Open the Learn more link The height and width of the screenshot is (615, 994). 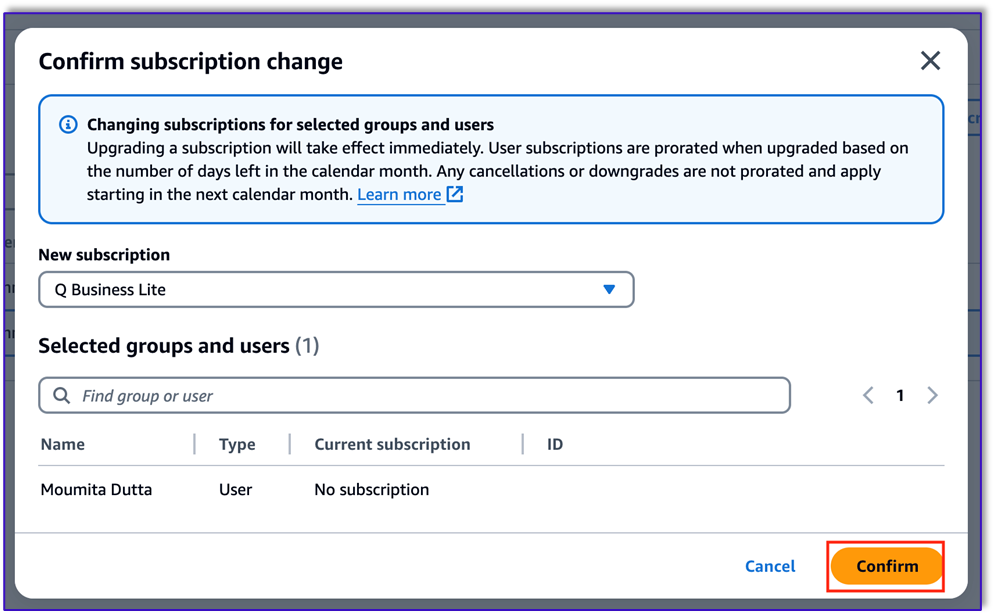coord(399,194)
